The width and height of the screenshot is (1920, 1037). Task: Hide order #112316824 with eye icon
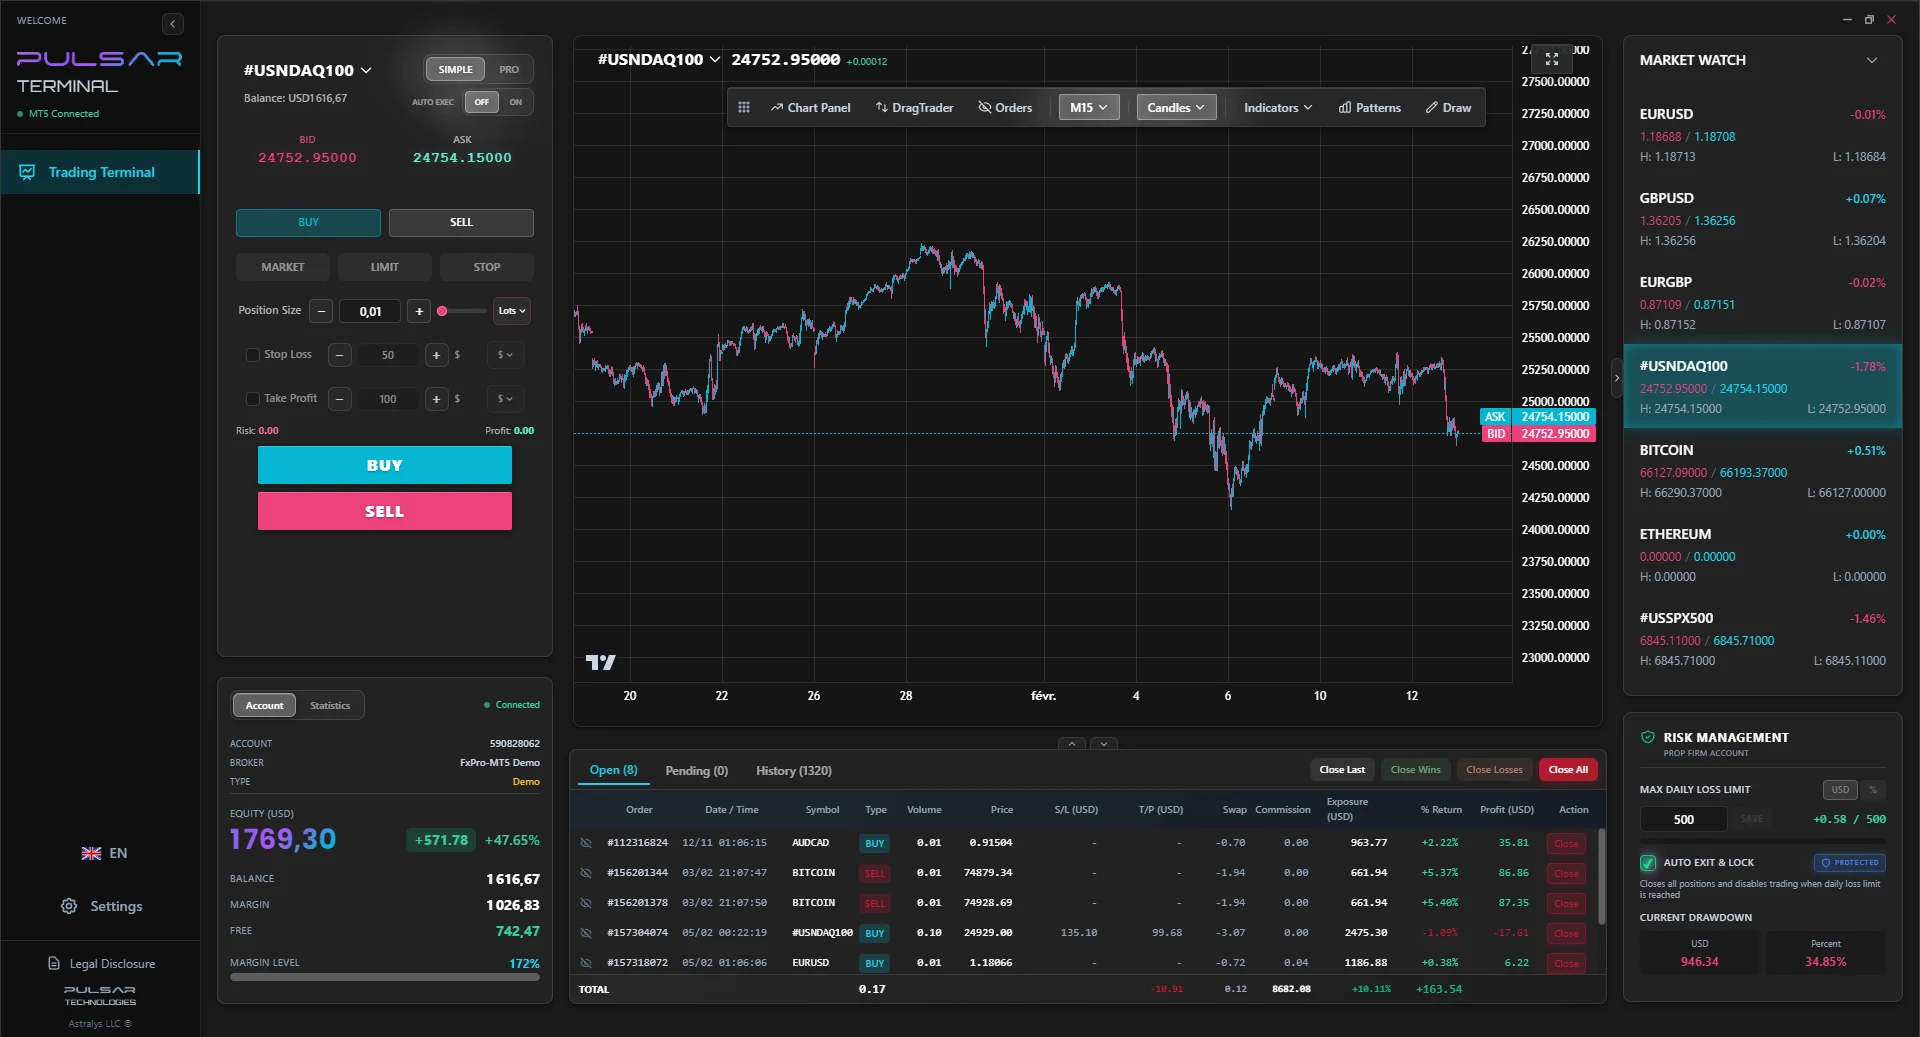(586, 843)
